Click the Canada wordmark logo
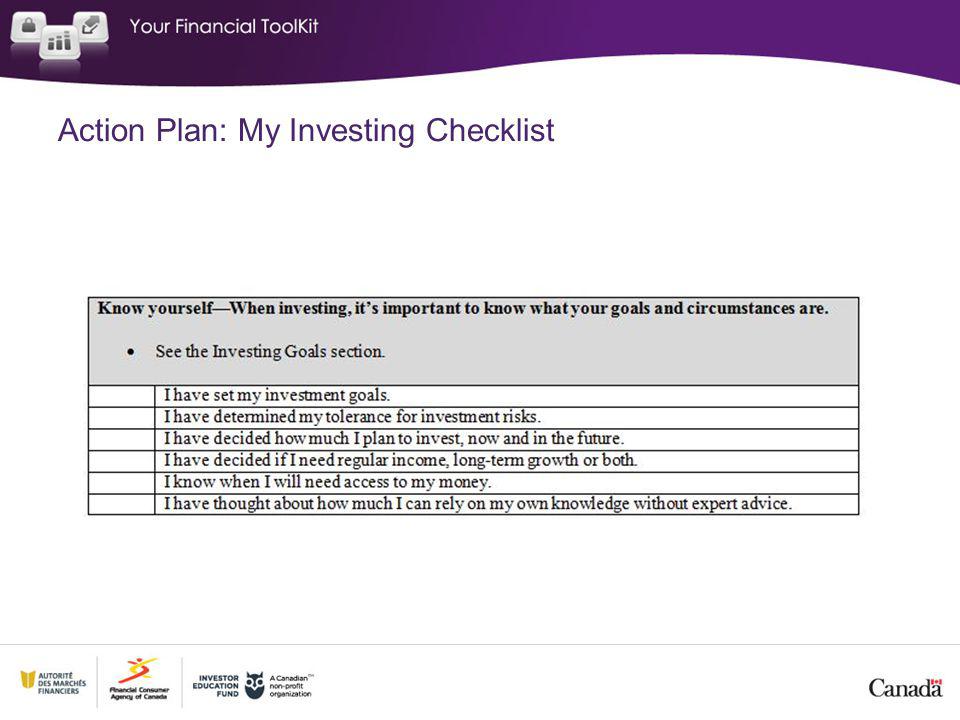960x720 pixels. click(x=906, y=688)
